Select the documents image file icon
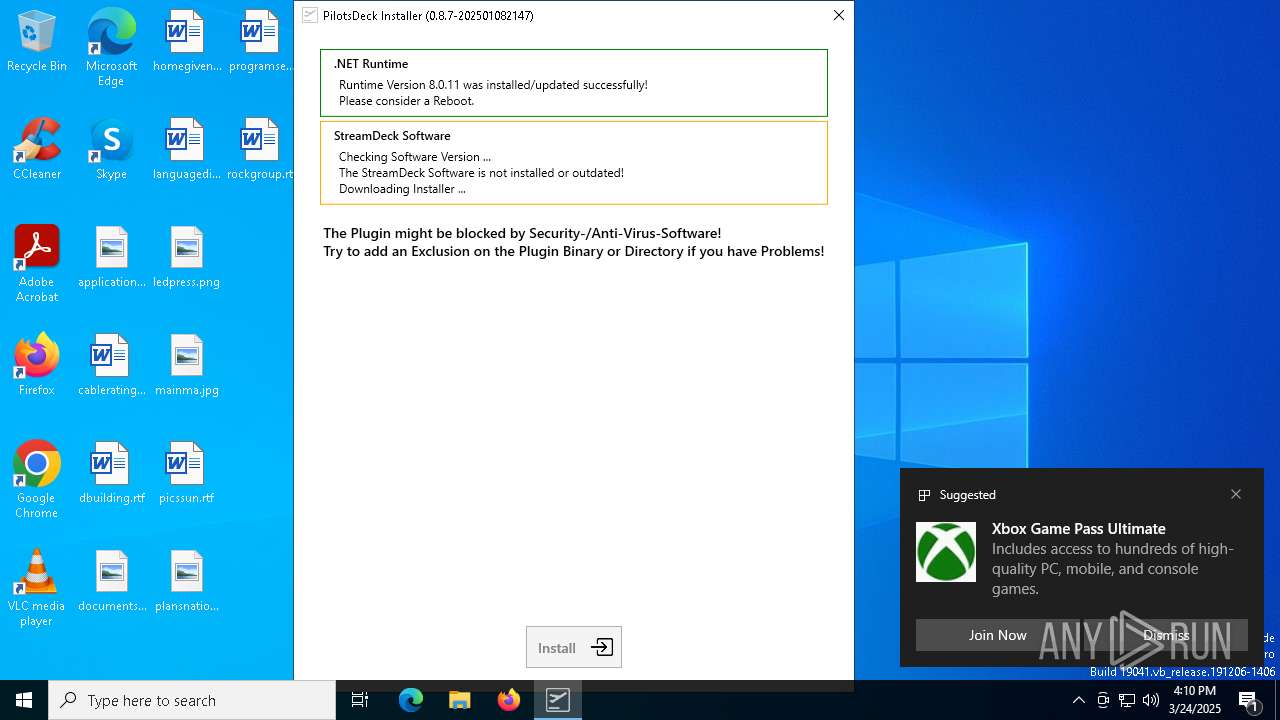 click(111, 582)
